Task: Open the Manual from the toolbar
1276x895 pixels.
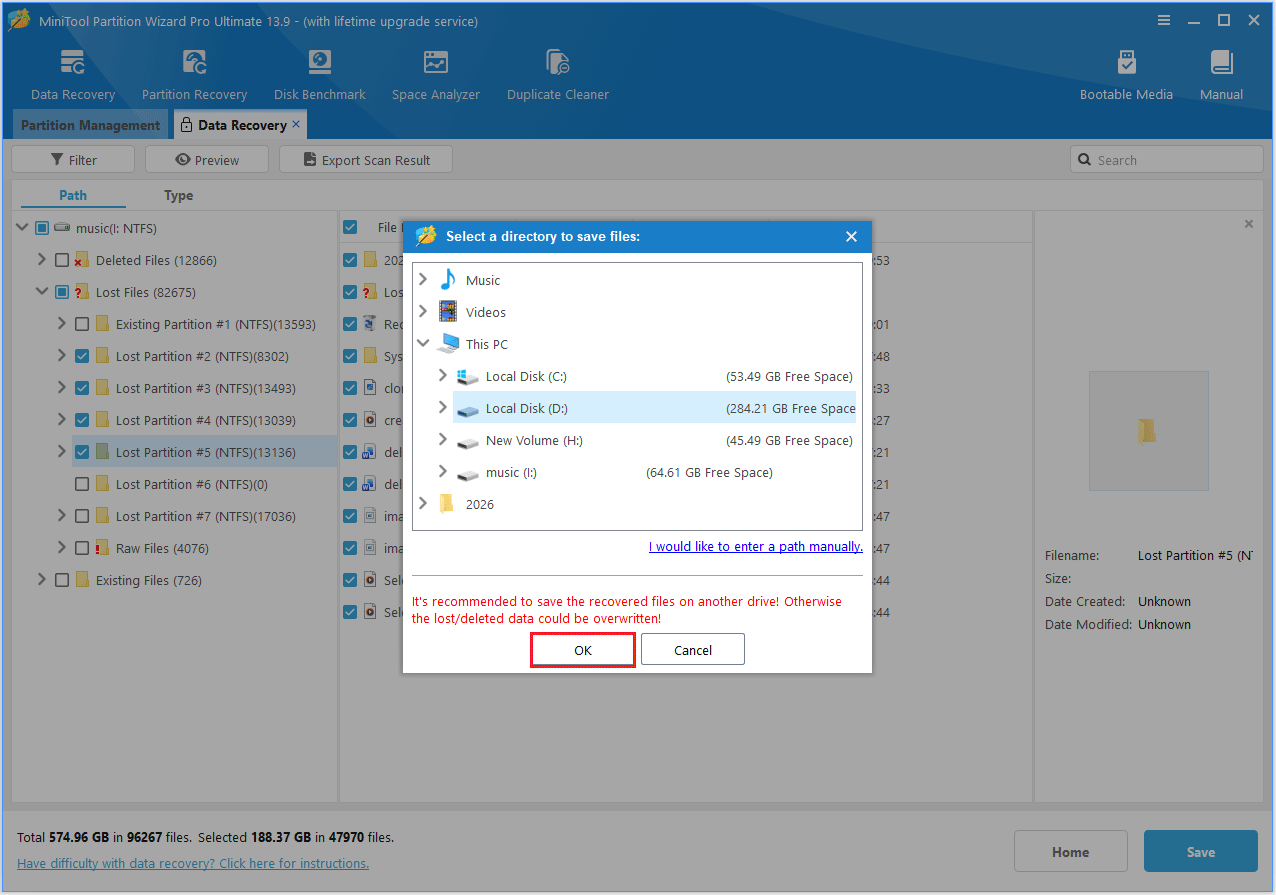Action: pos(1221,76)
